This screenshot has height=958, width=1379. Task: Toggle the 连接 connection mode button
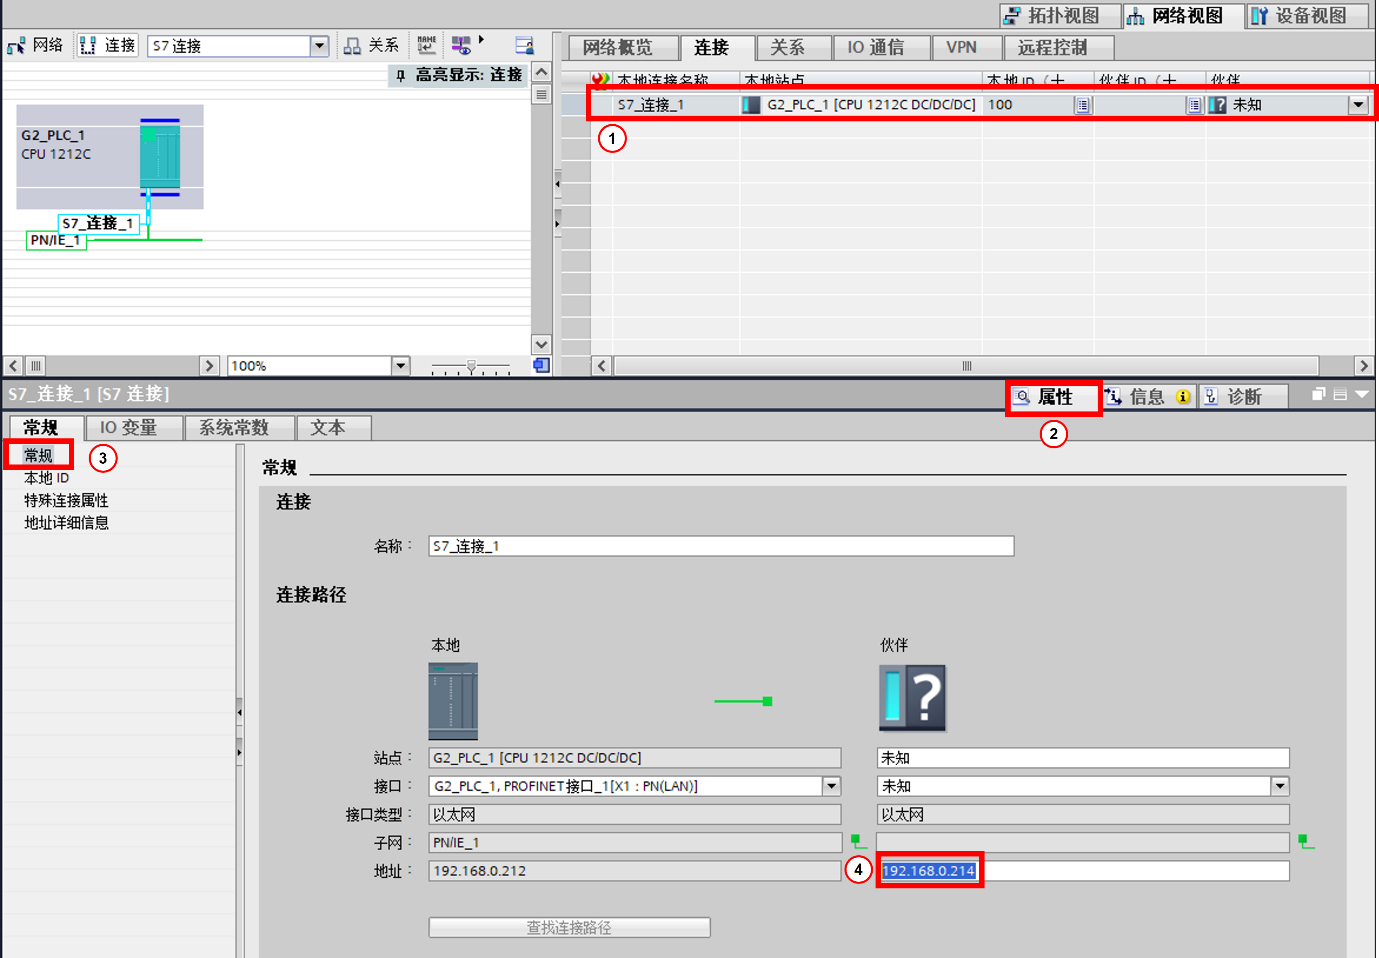107,46
